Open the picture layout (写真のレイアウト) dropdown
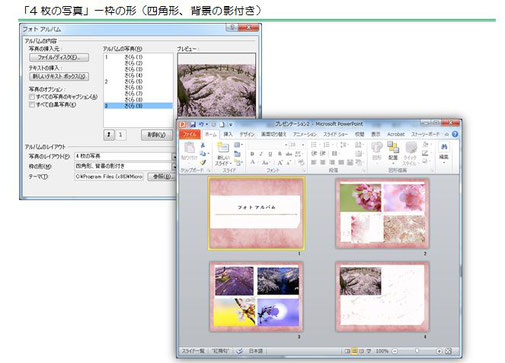 (x=174, y=156)
